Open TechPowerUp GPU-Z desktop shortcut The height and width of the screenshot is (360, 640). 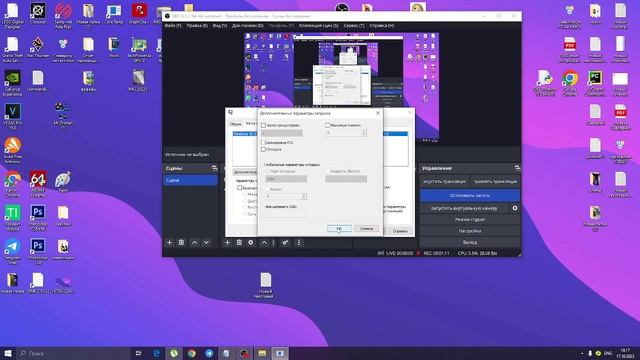[x=139, y=49]
